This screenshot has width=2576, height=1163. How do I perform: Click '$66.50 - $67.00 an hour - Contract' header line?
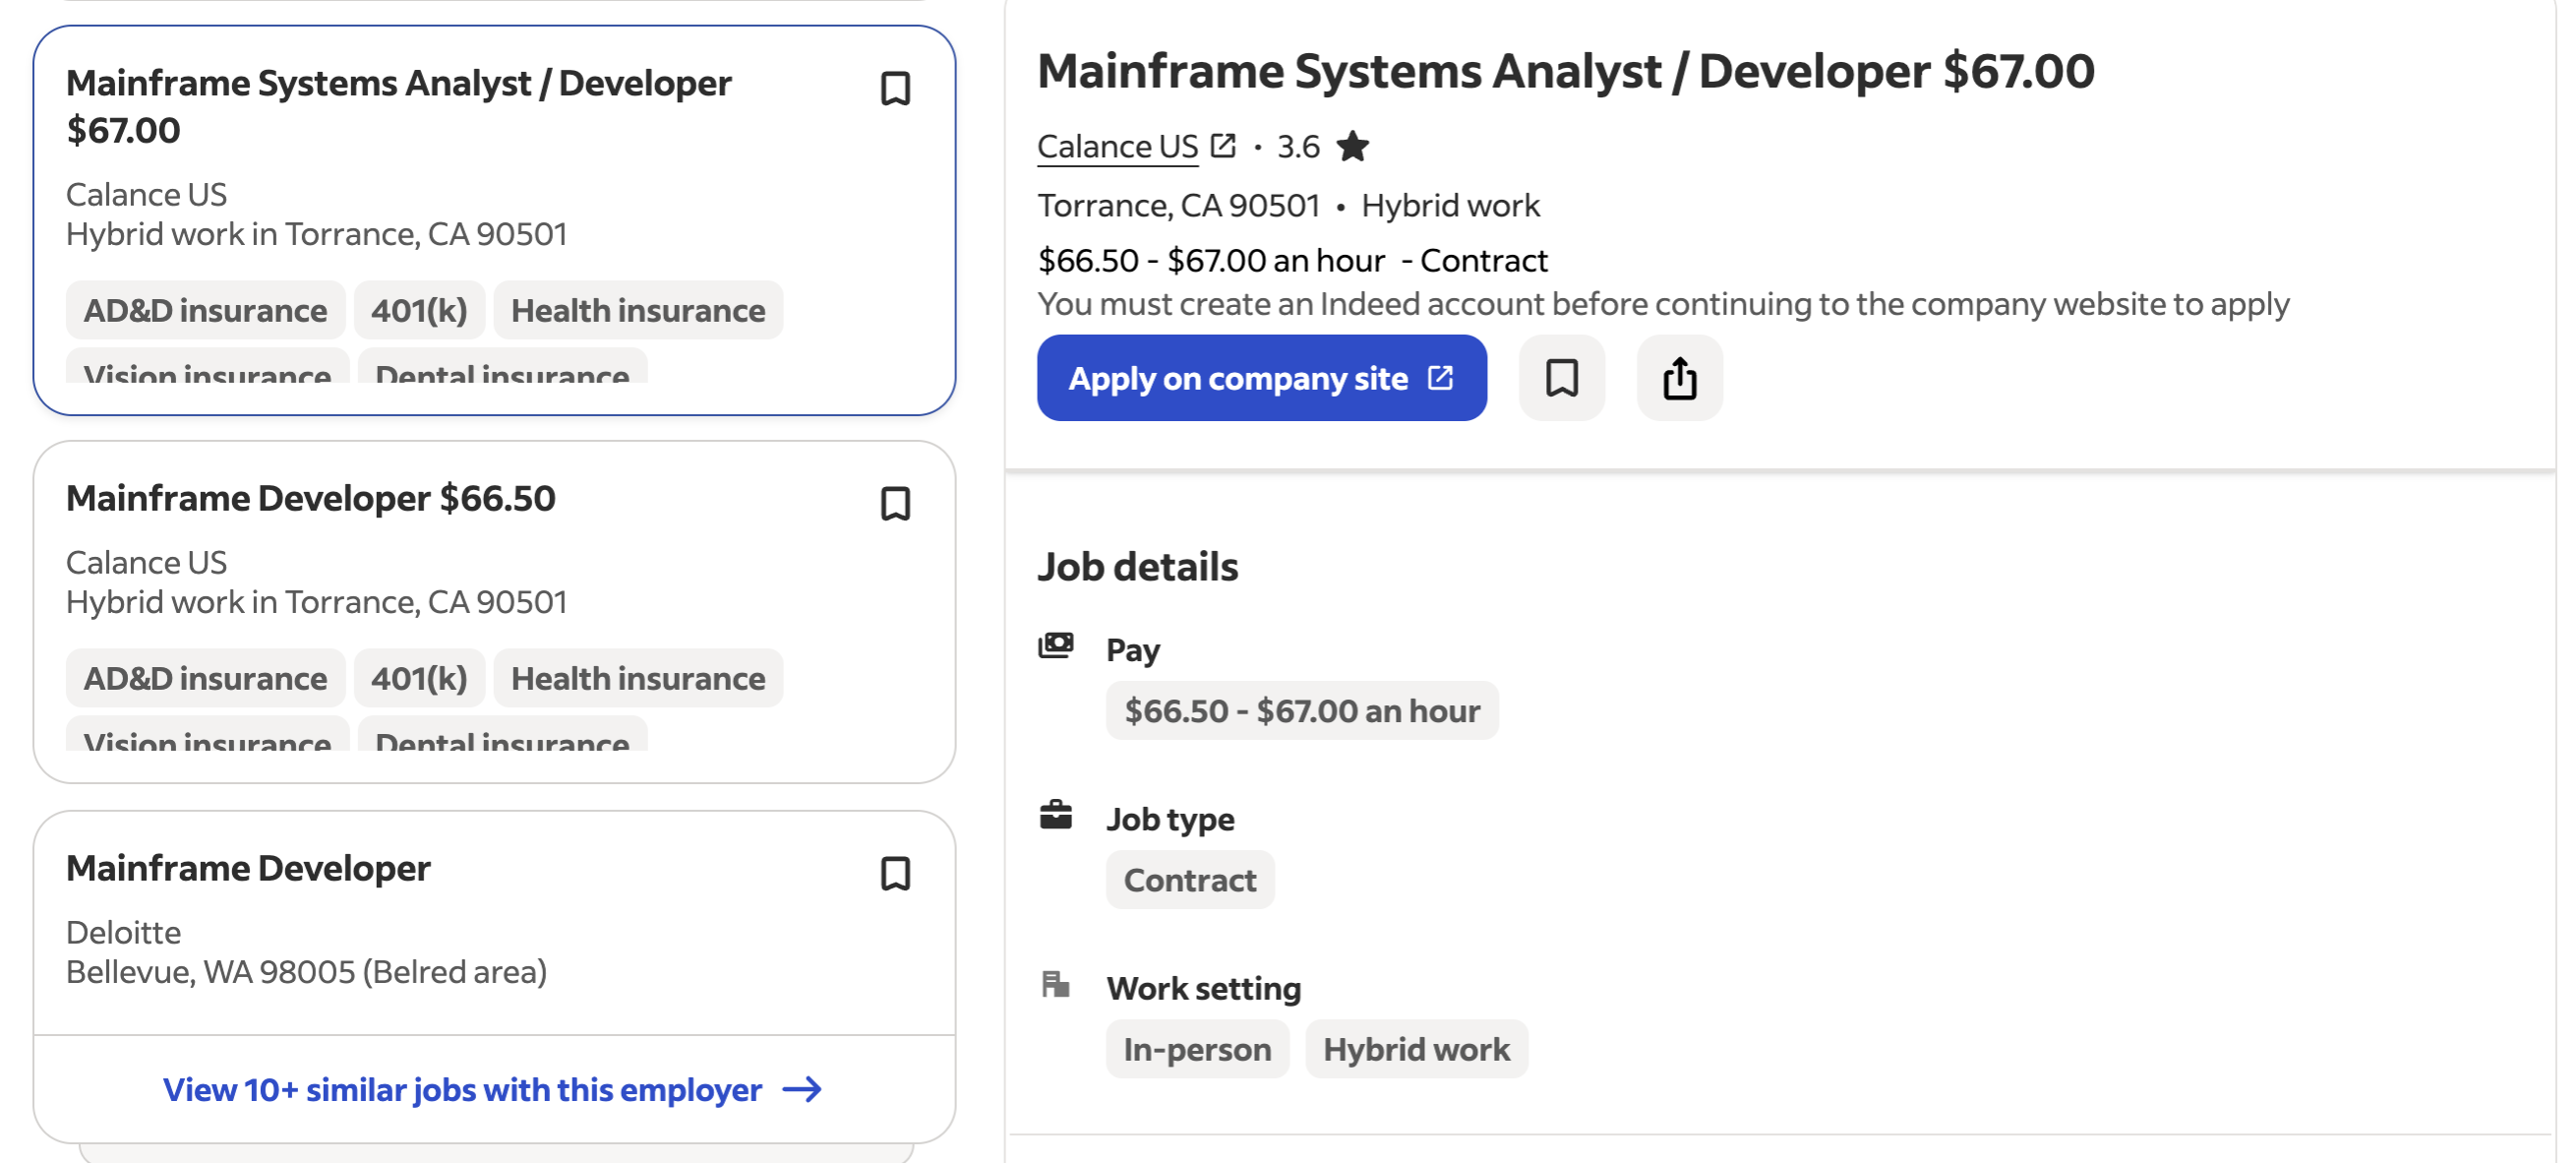pyautogui.click(x=1292, y=260)
